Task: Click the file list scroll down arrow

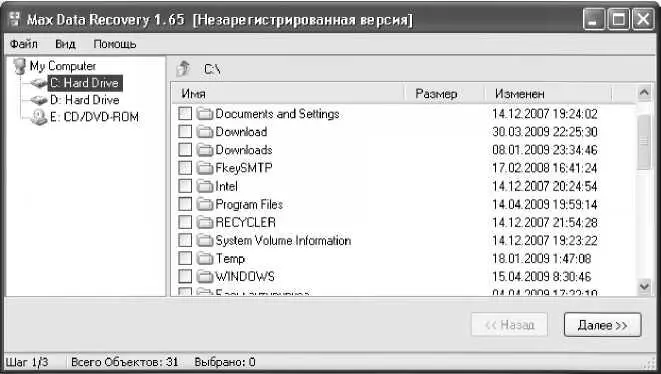Action: tap(644, 287)
